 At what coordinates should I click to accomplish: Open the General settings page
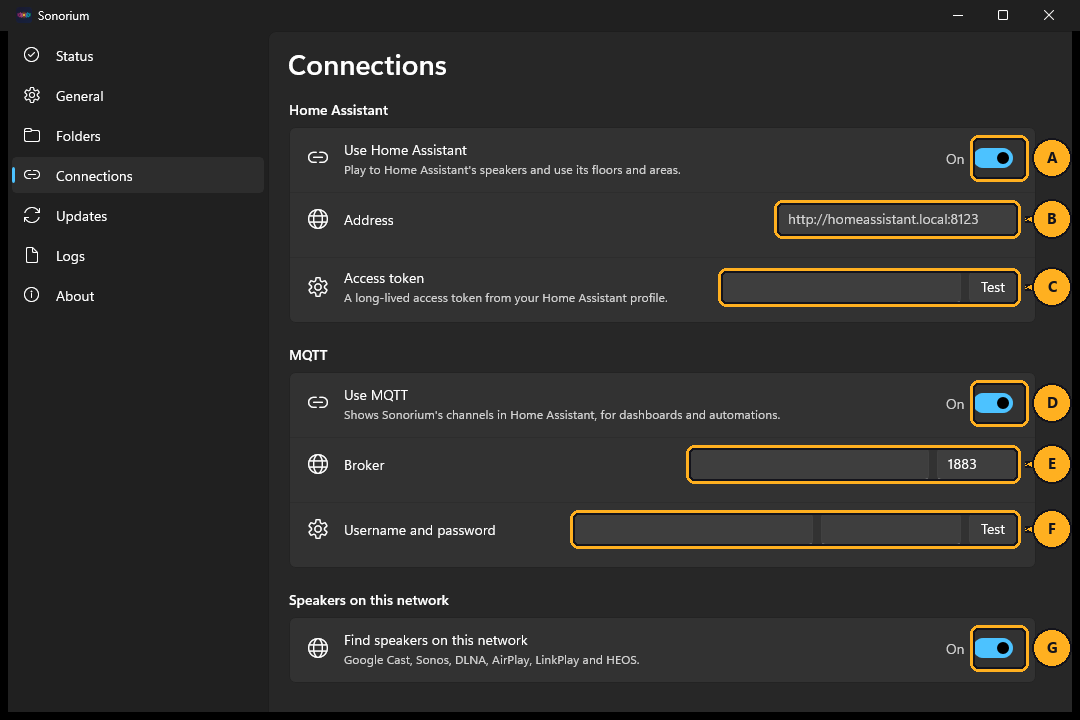138,96
